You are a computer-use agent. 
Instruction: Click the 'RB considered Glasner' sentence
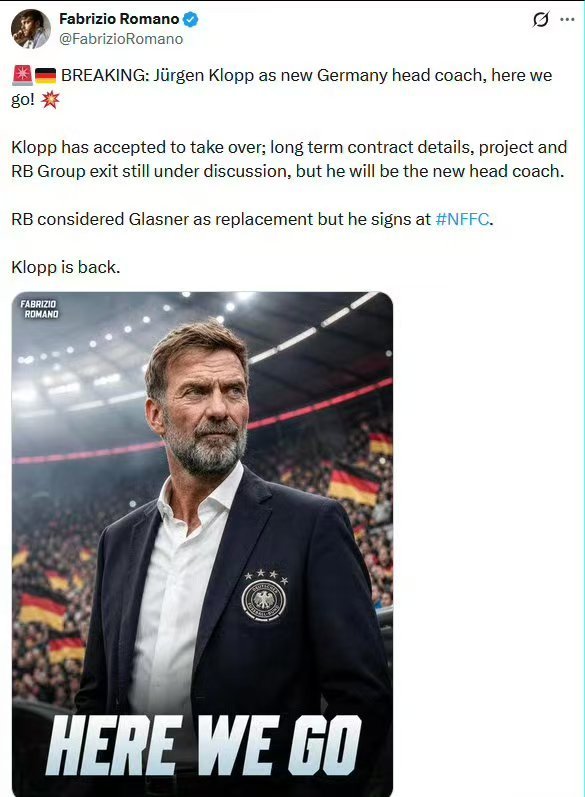[x=253, y=219]
